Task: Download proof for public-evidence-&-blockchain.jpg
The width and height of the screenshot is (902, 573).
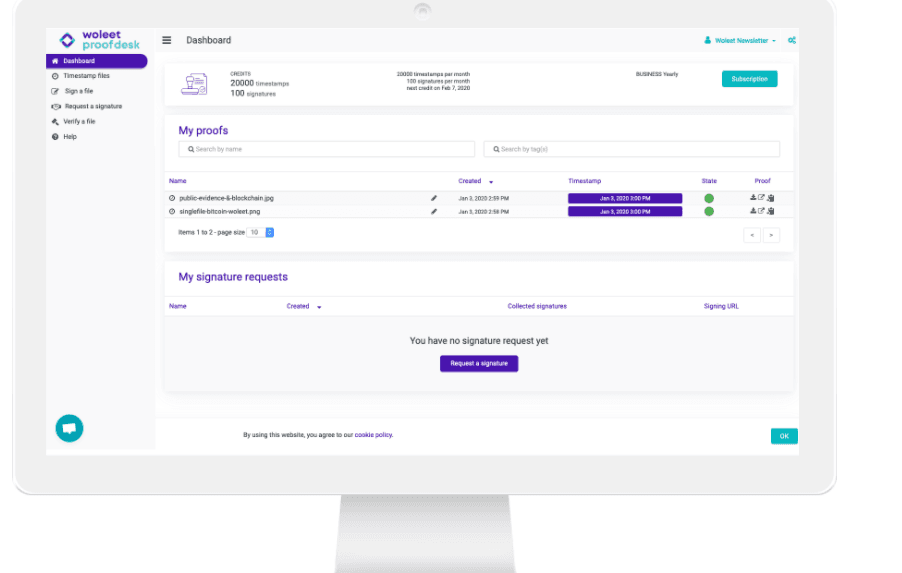Action: click(x=753, y=197)
